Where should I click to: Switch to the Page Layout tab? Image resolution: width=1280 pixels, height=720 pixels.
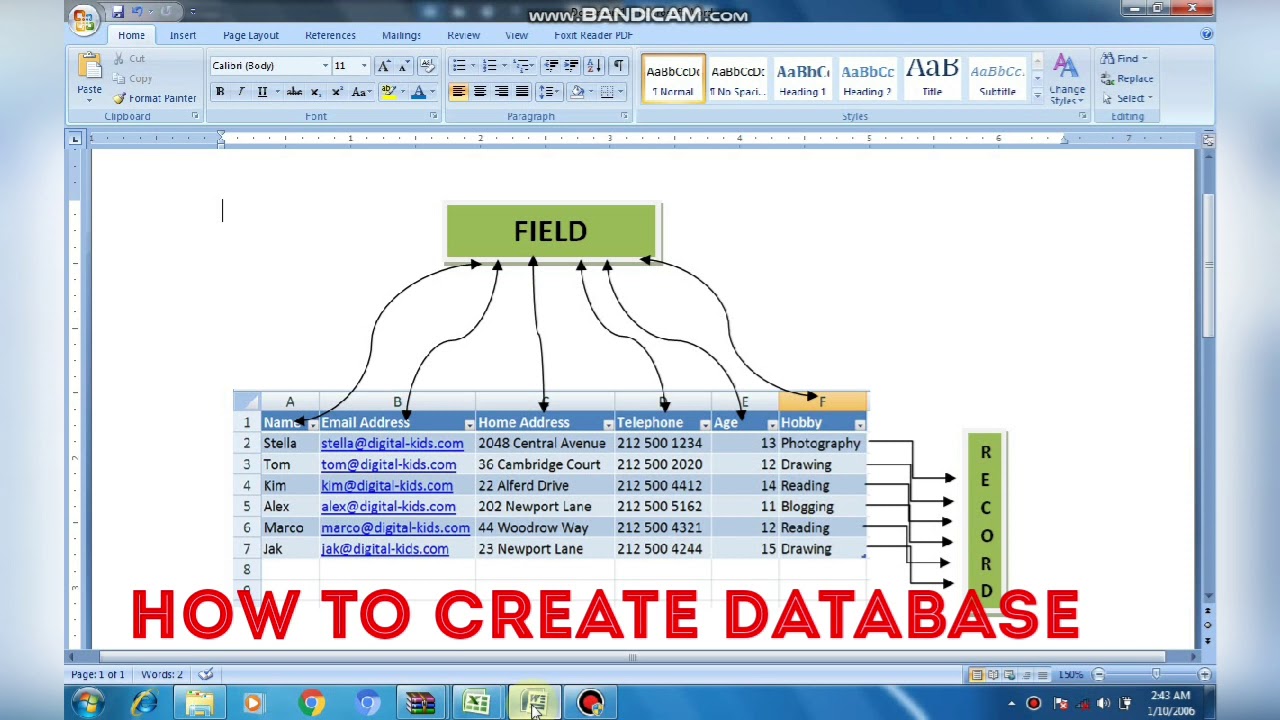coord(251,35)
